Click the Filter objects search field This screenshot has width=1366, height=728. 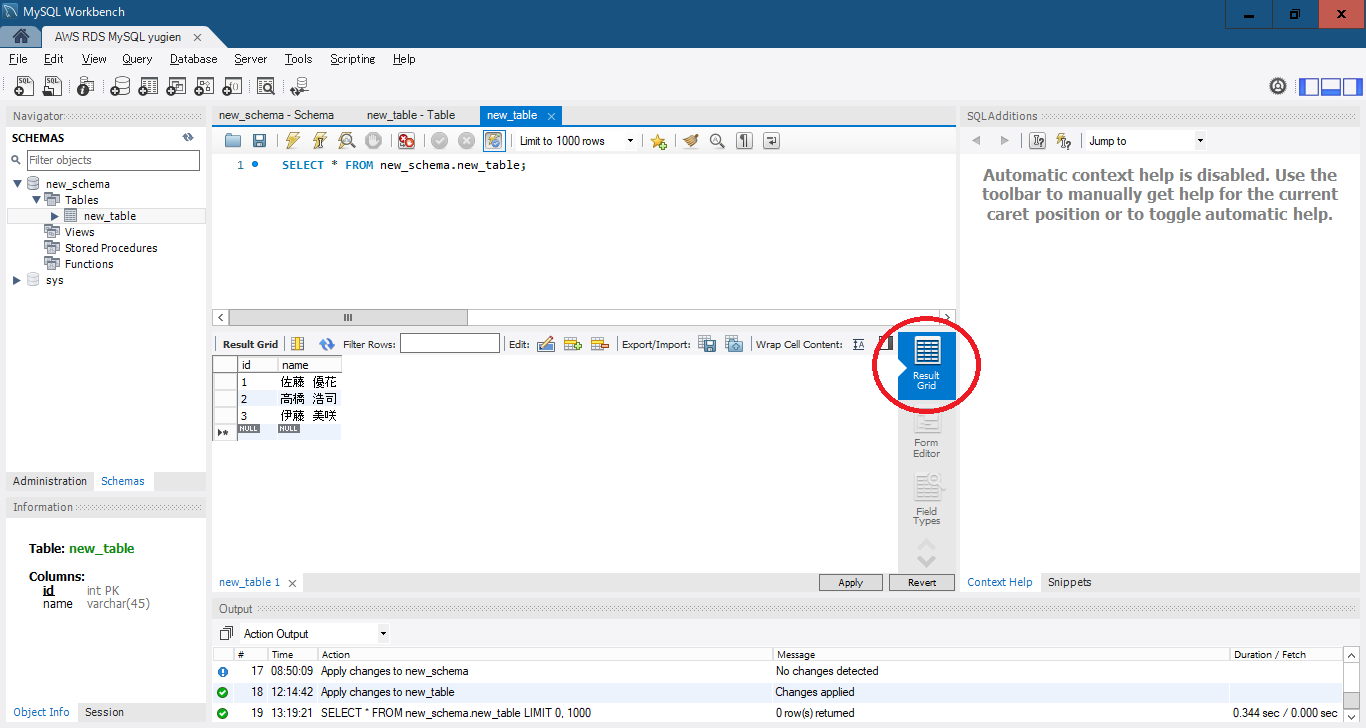[112, 160]
